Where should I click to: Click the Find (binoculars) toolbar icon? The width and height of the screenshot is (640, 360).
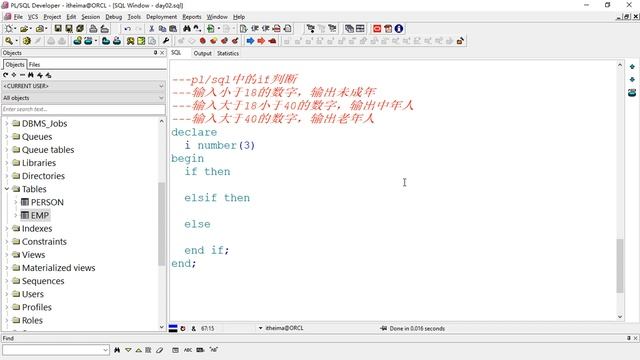[x=187, y=29]
